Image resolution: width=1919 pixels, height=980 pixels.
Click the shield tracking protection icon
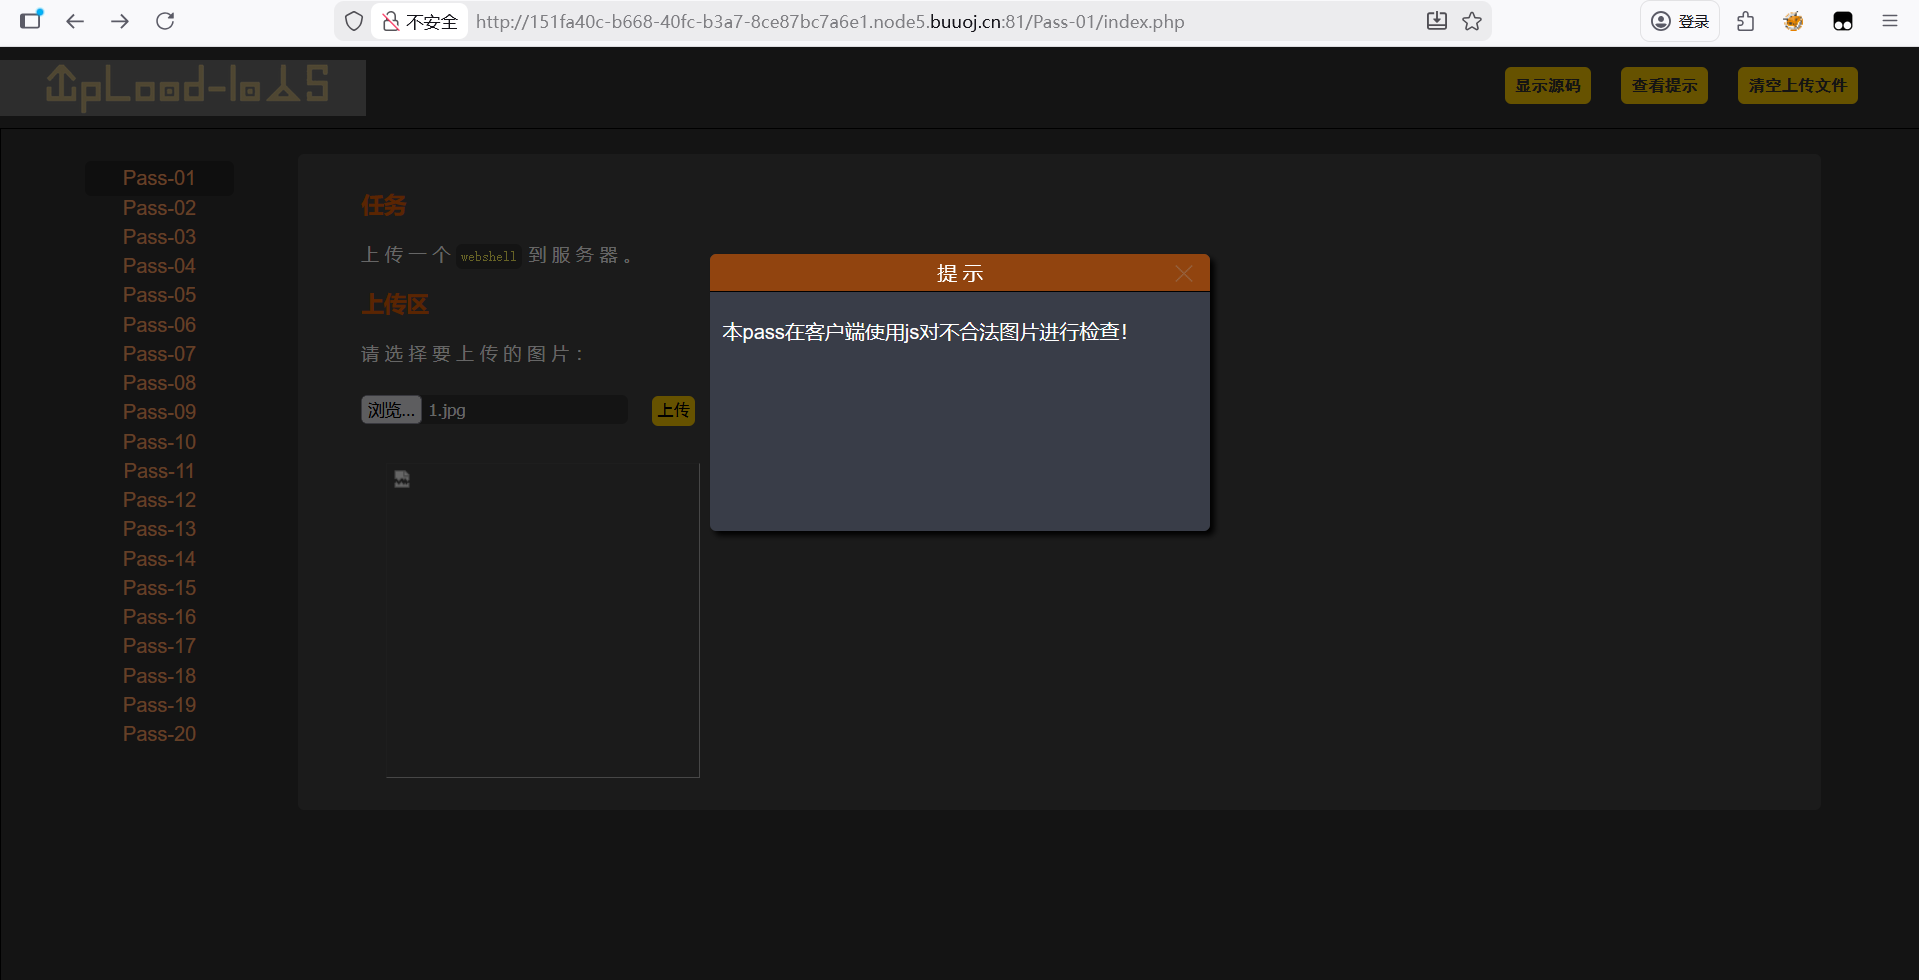pyautogui.click(x=353, y=21)
